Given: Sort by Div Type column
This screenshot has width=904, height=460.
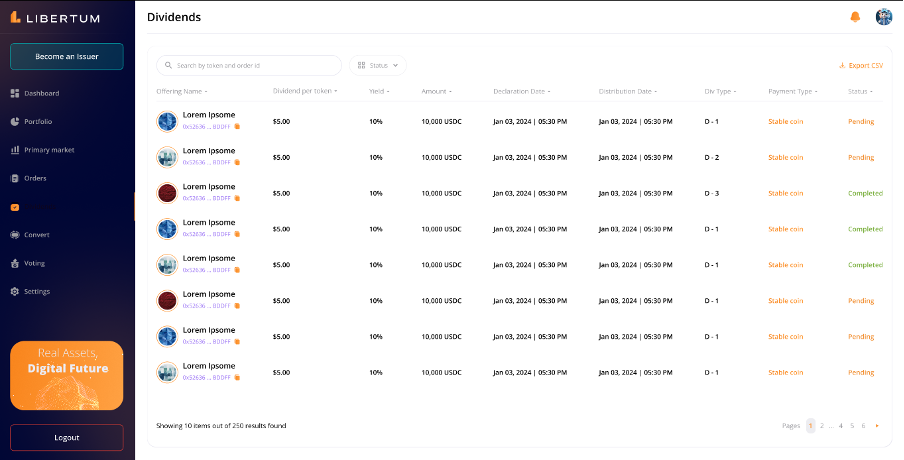Looking at the screenshot, I should tap(720, 91).
